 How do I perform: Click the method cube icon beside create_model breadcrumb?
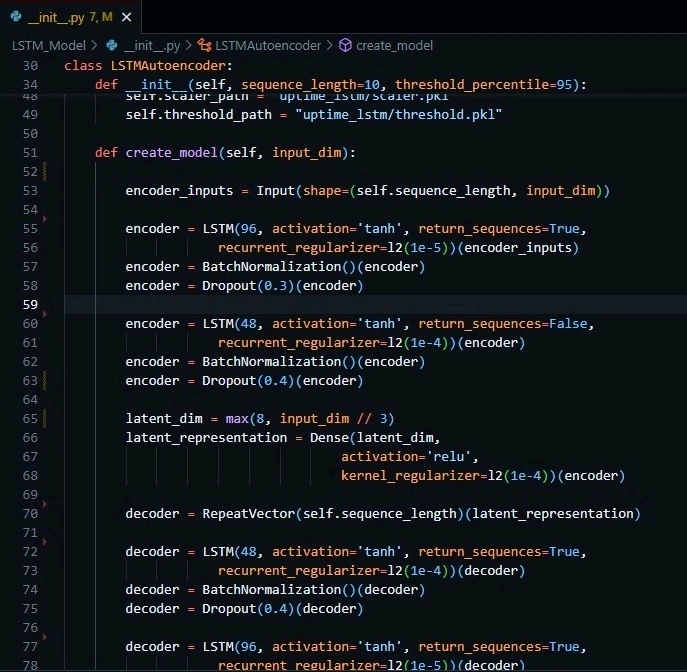[x=345, y=45]
